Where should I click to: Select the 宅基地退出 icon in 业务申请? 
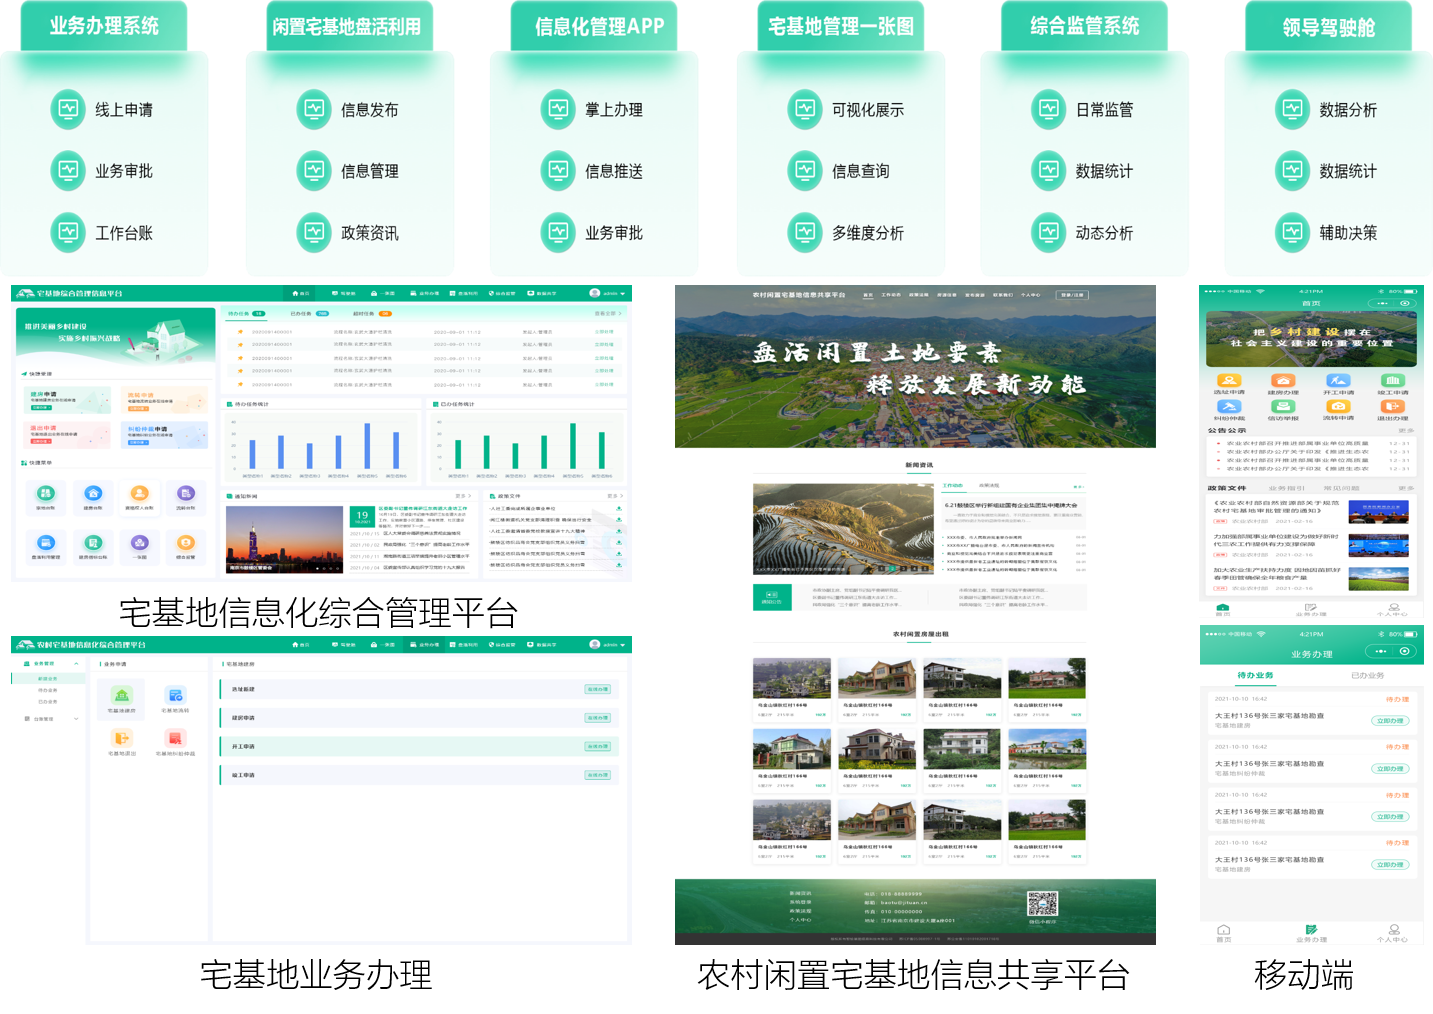click(122, 739)
